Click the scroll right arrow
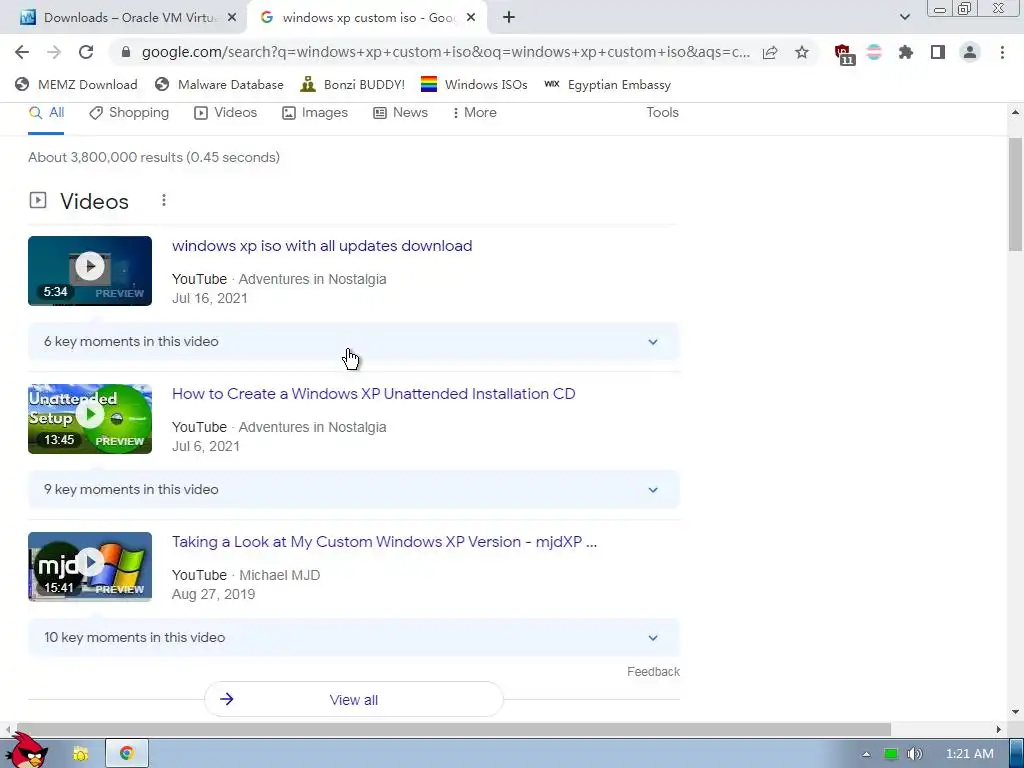This screenshot has height=768, width=1024. [x=998, y=729]
